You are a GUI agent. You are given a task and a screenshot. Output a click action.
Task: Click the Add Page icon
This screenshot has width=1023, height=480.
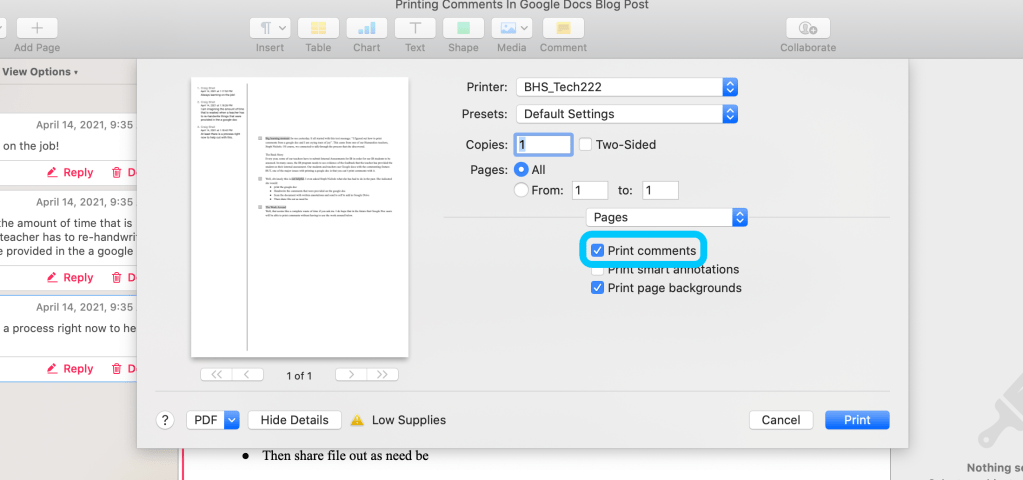37,29
